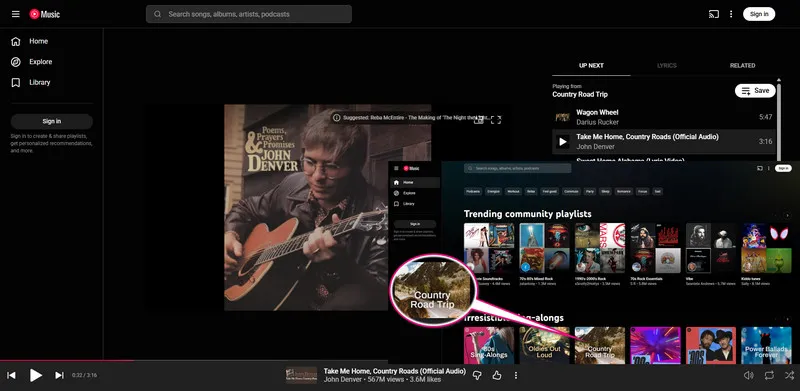Focus the main search songs, albums, artists field

pyautogui.click(x=249, y=14)
